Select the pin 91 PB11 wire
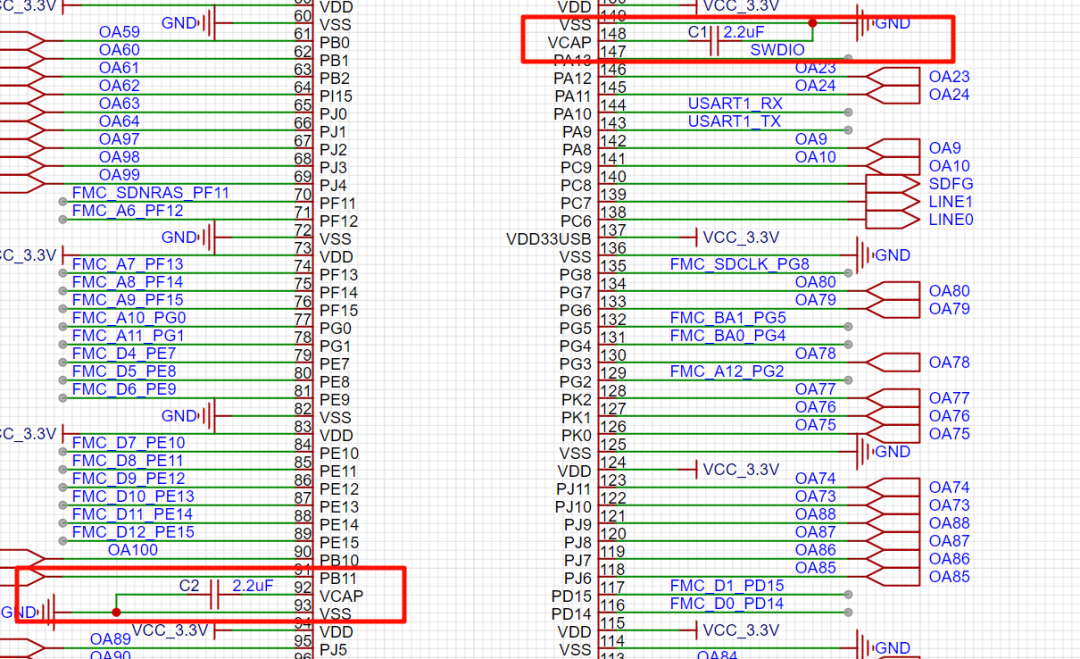 coord(200,578)
